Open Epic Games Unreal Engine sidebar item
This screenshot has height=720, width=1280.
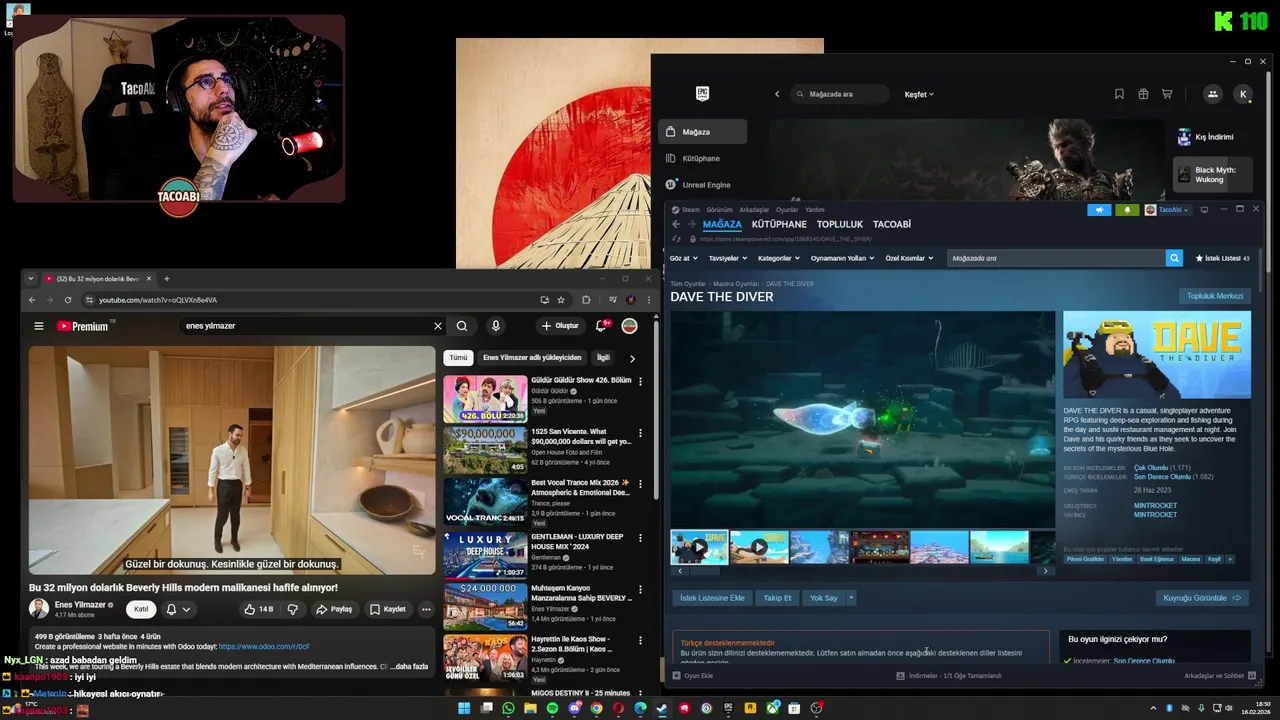pos(706,185)
